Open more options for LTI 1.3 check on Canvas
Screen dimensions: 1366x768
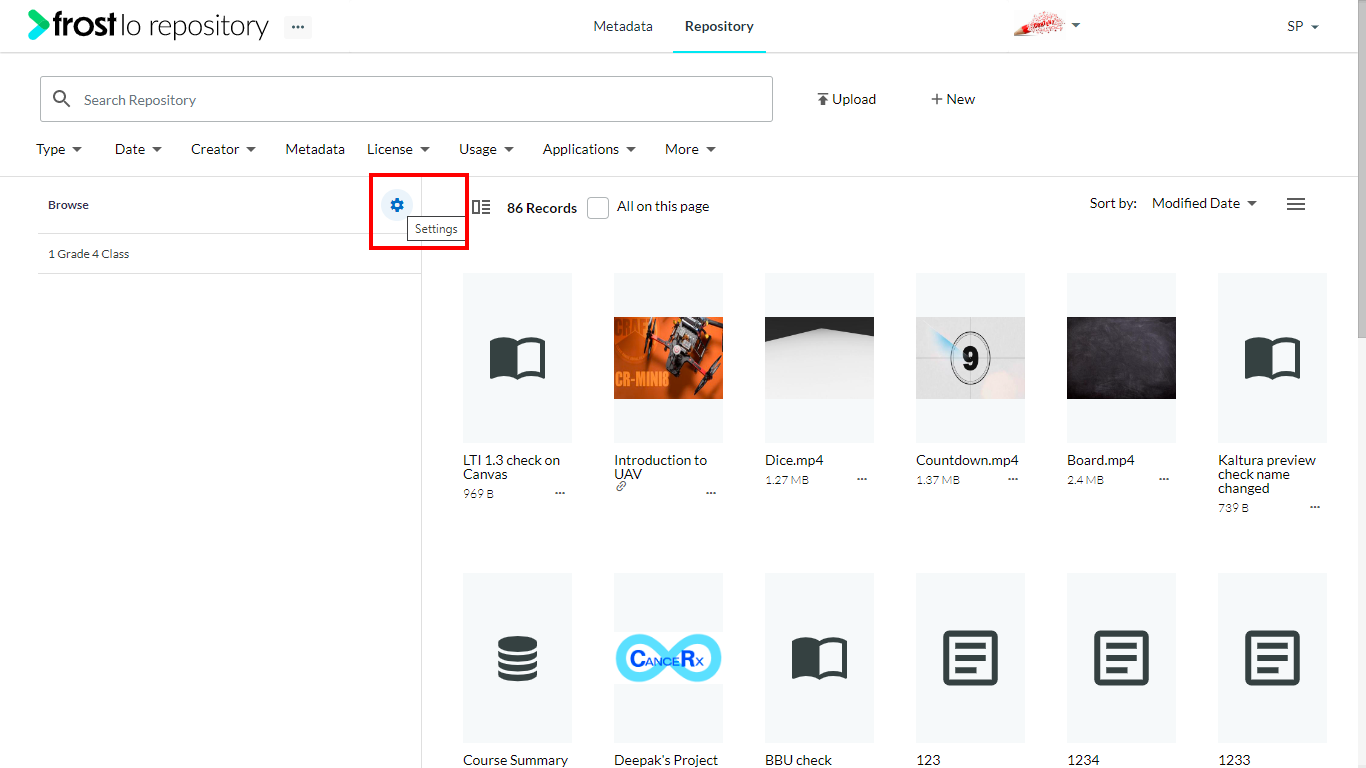pyautogui.click(x=560, y=494)
